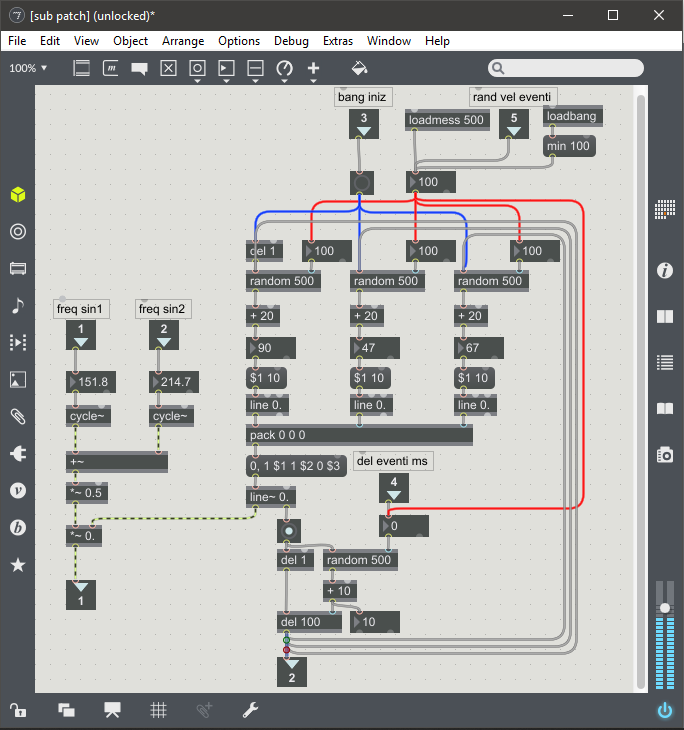Toggle audio power button

[x=665, y=710]
